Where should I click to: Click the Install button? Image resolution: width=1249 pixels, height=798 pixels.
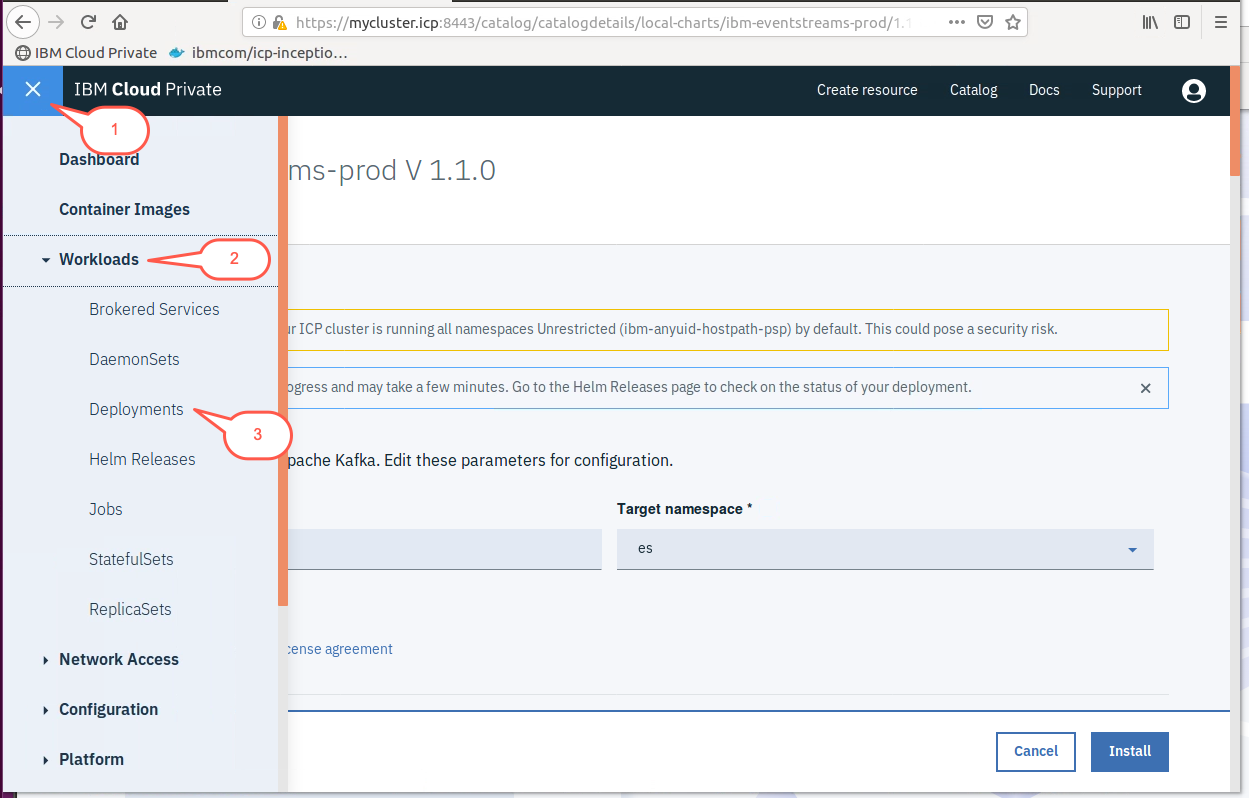pos(1130,752)
